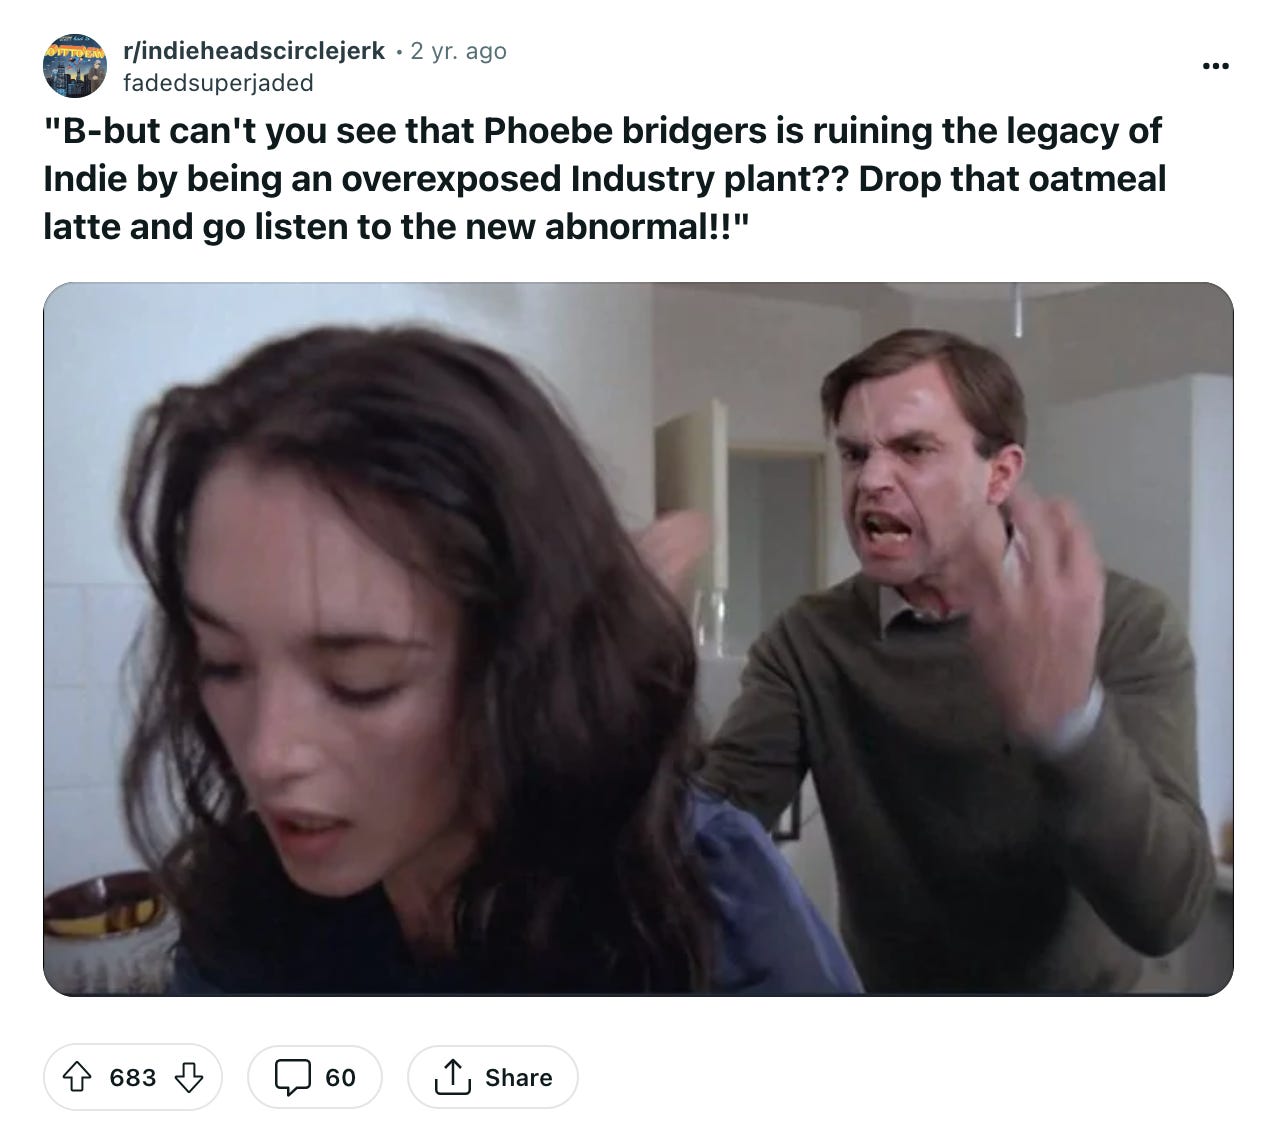Click the '2 yr. ago' timestamp

[459, 51]
